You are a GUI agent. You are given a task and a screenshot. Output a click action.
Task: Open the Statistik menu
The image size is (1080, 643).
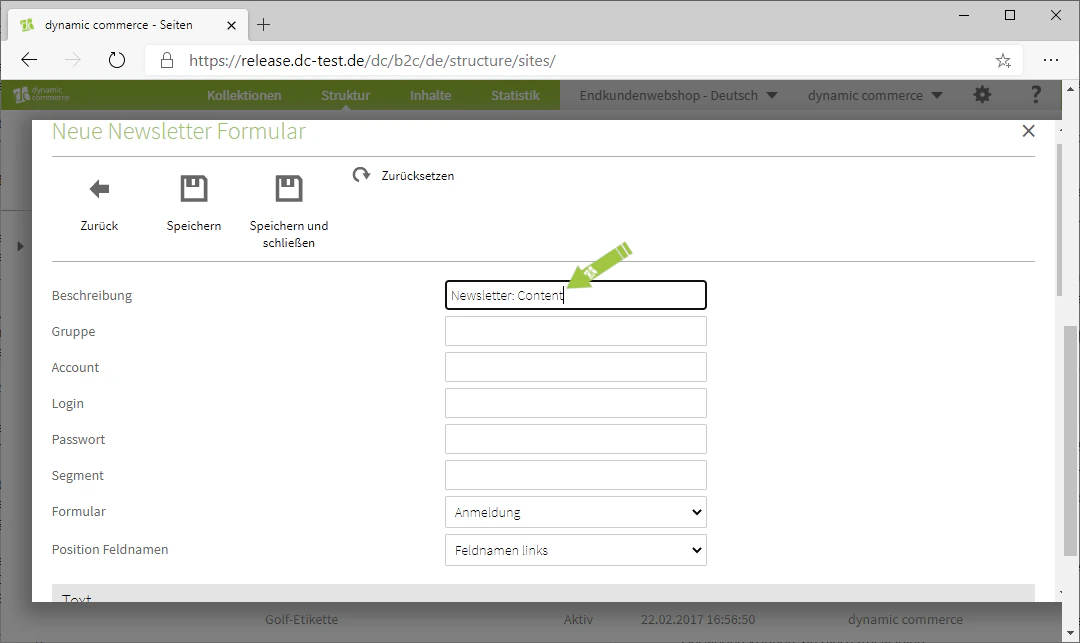click(x=515, y=96)
